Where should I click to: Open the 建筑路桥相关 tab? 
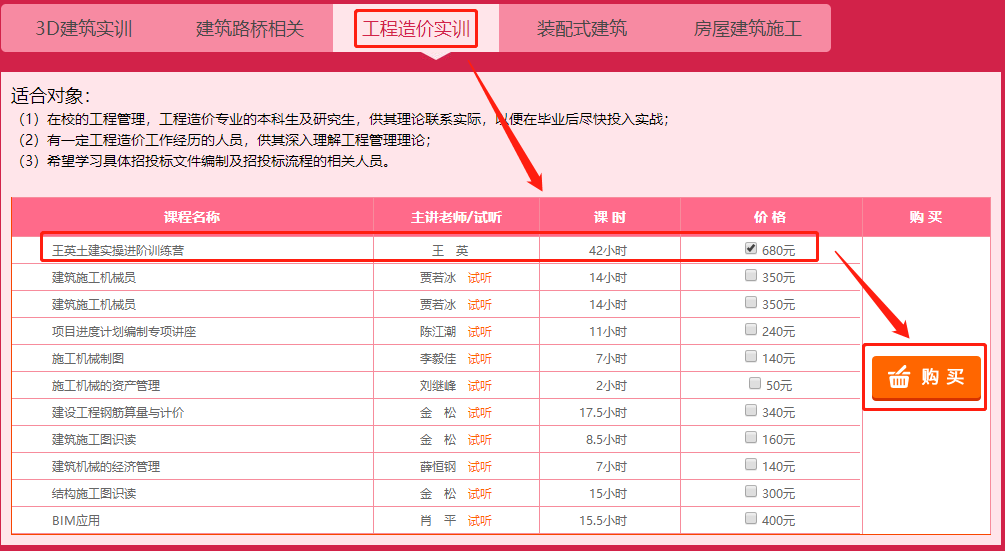point(250,29)
